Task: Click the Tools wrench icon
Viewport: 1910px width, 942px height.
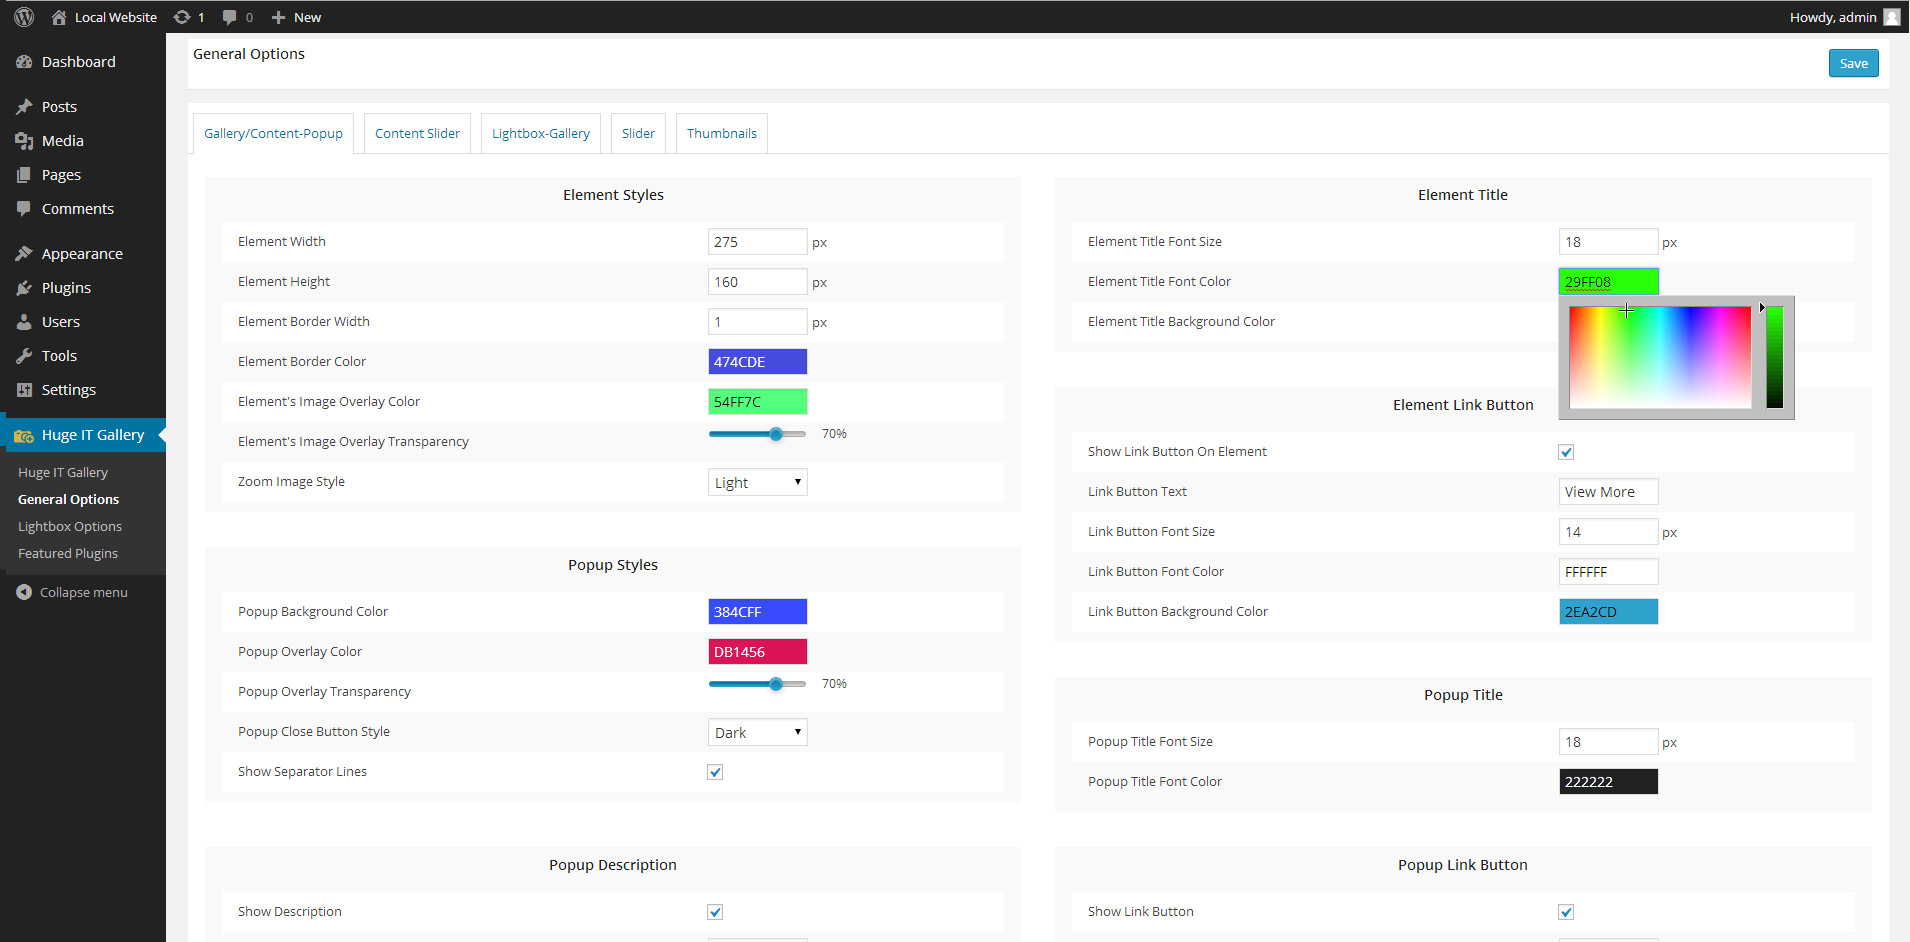Action: (24, 356)
